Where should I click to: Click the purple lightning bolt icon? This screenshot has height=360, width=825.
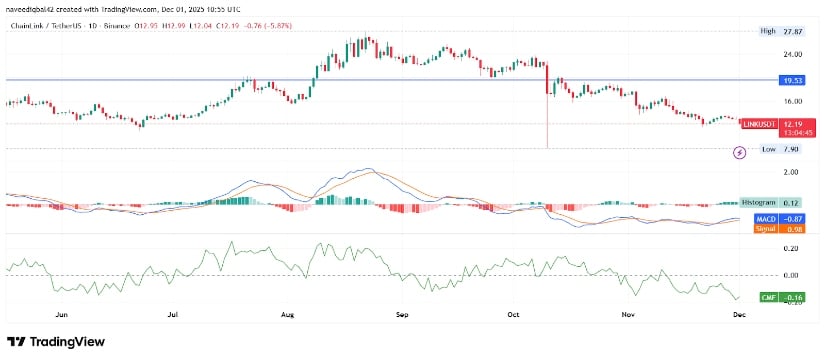(740, 153)
